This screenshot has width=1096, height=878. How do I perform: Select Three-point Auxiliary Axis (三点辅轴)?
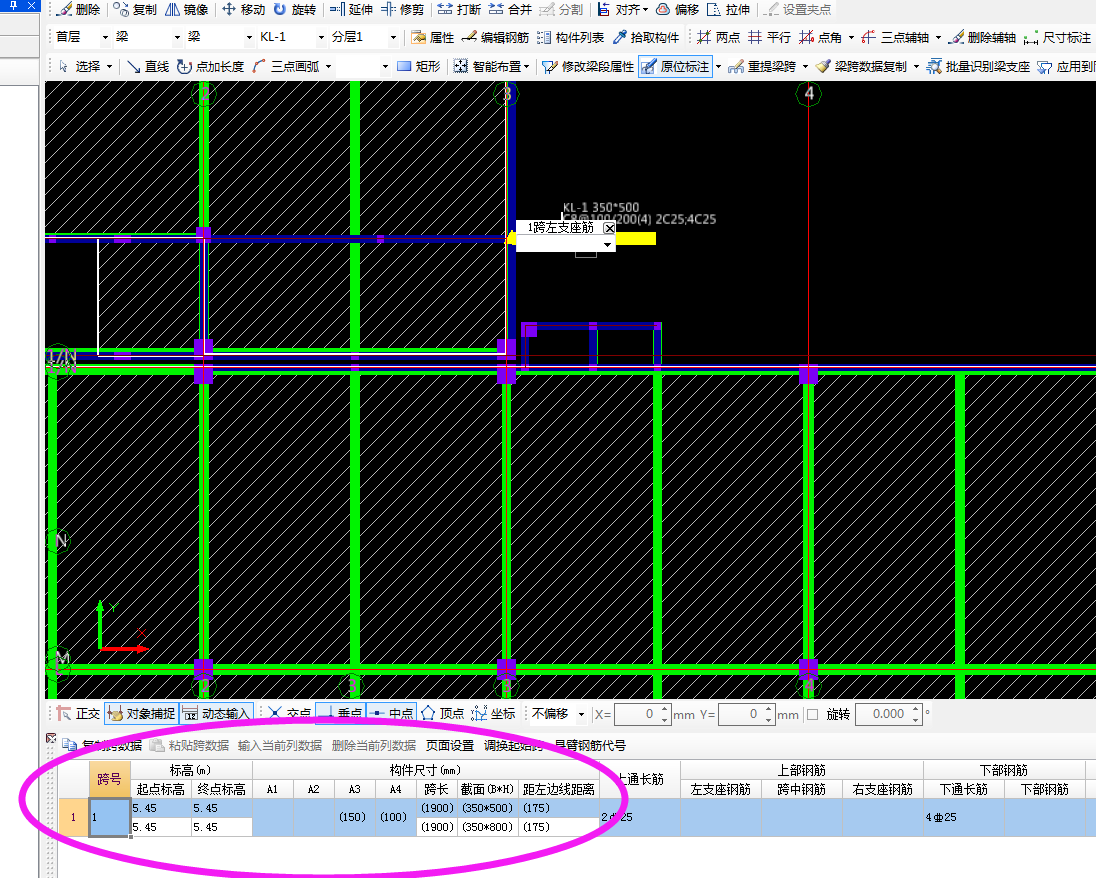[x=895, y=37]
